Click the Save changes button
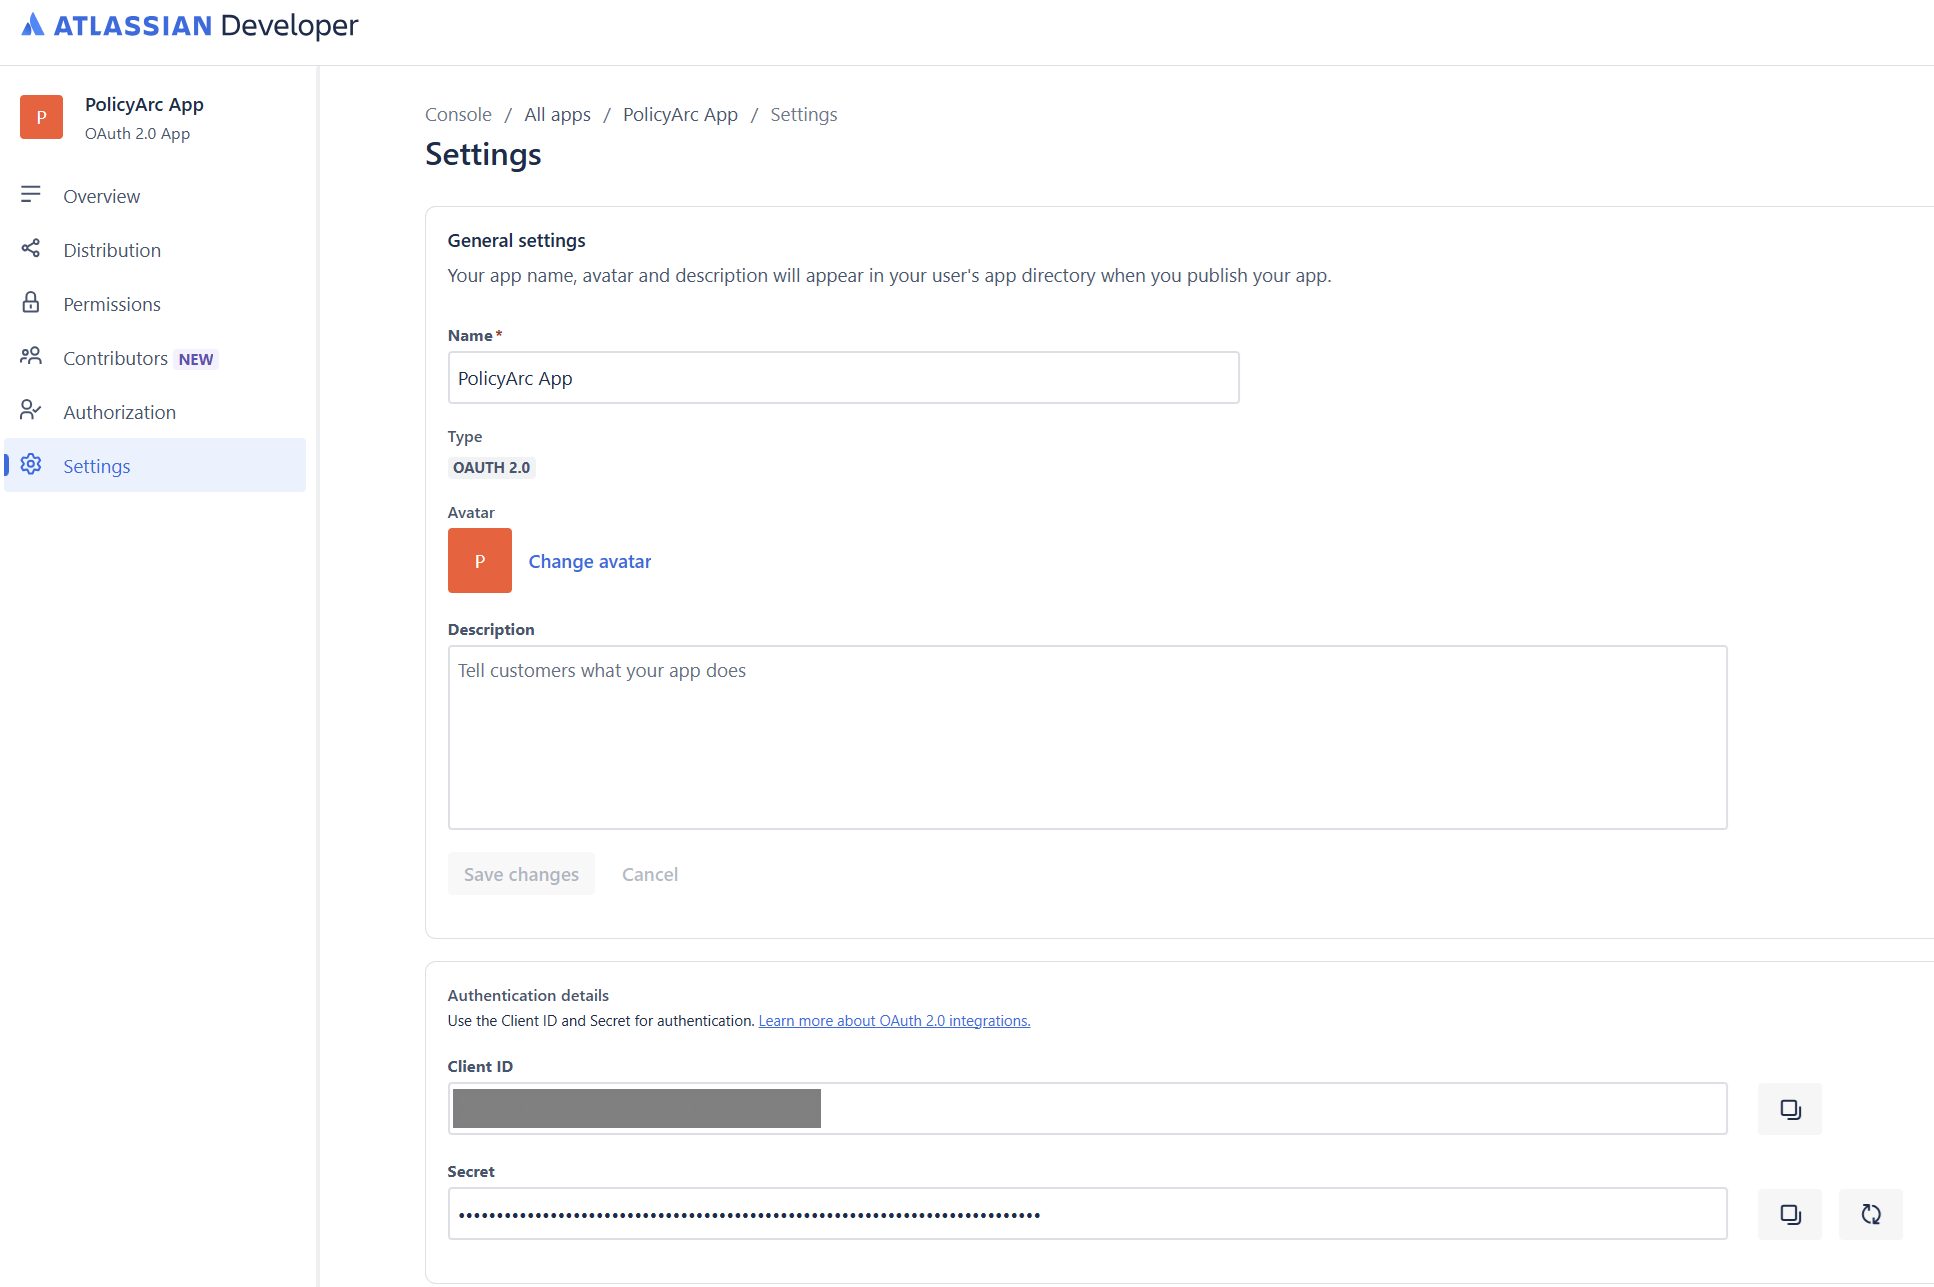Screen dimensions: 1934x1287 521,874
